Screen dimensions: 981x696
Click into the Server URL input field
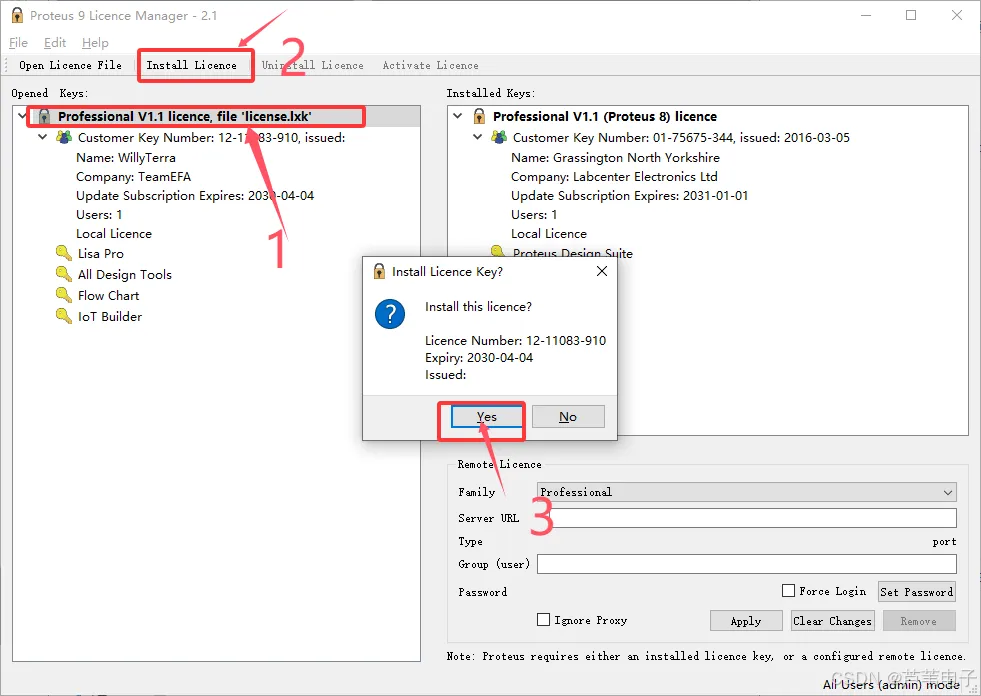746,518
